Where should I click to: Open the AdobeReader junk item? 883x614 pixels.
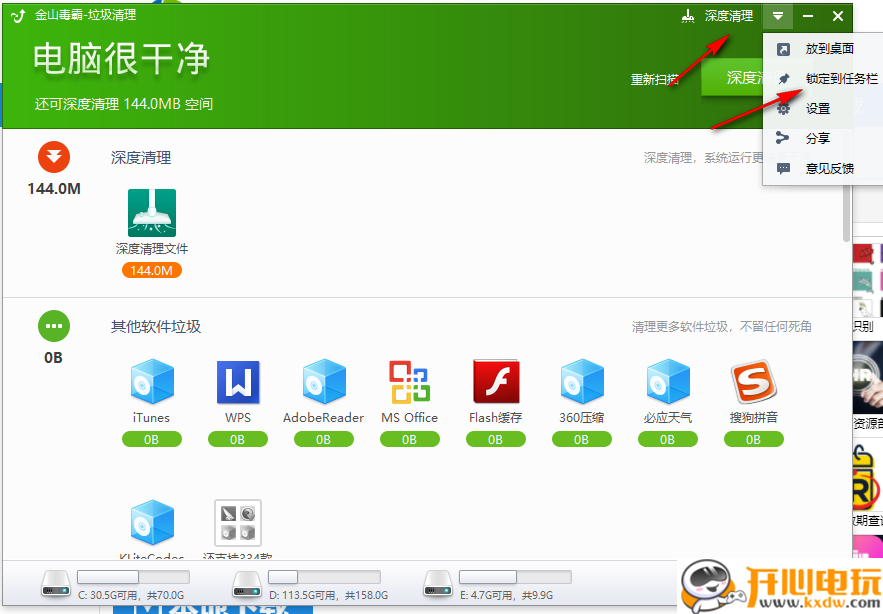[x=324, y=381]
